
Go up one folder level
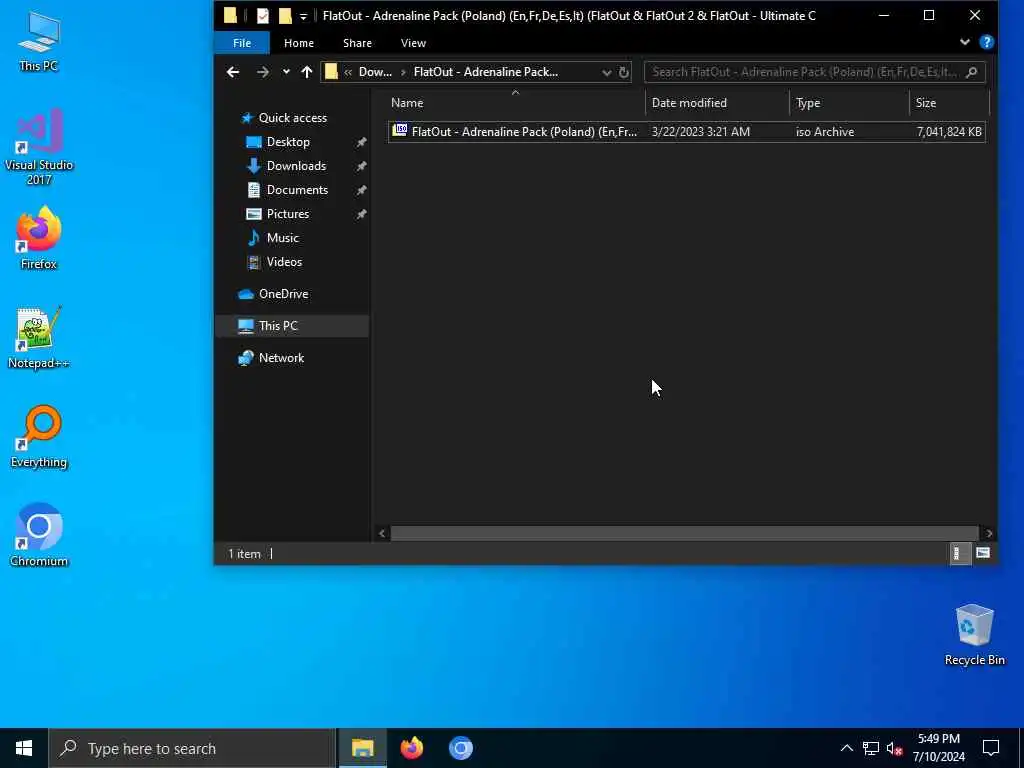(x=307, y=72)
